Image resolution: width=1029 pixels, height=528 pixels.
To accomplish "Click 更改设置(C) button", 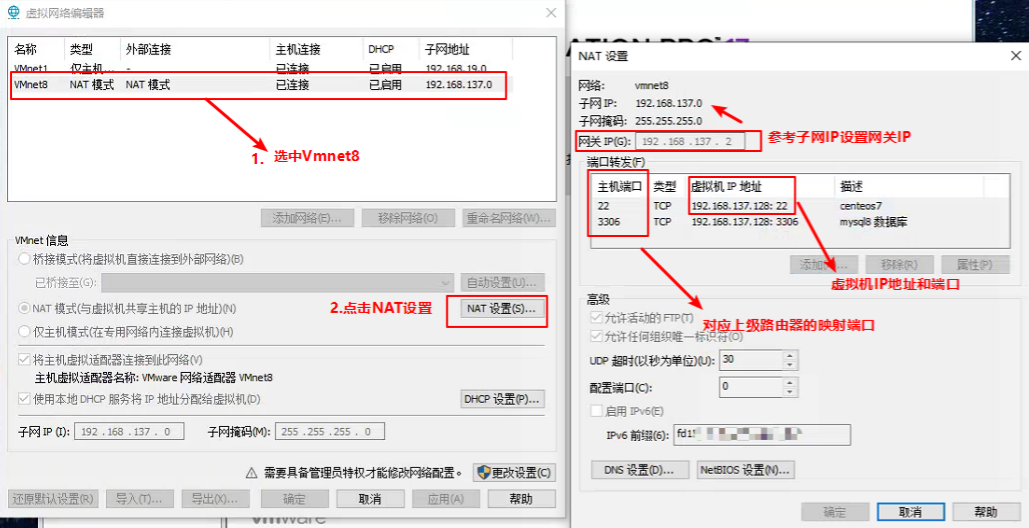I will (514, 473).
